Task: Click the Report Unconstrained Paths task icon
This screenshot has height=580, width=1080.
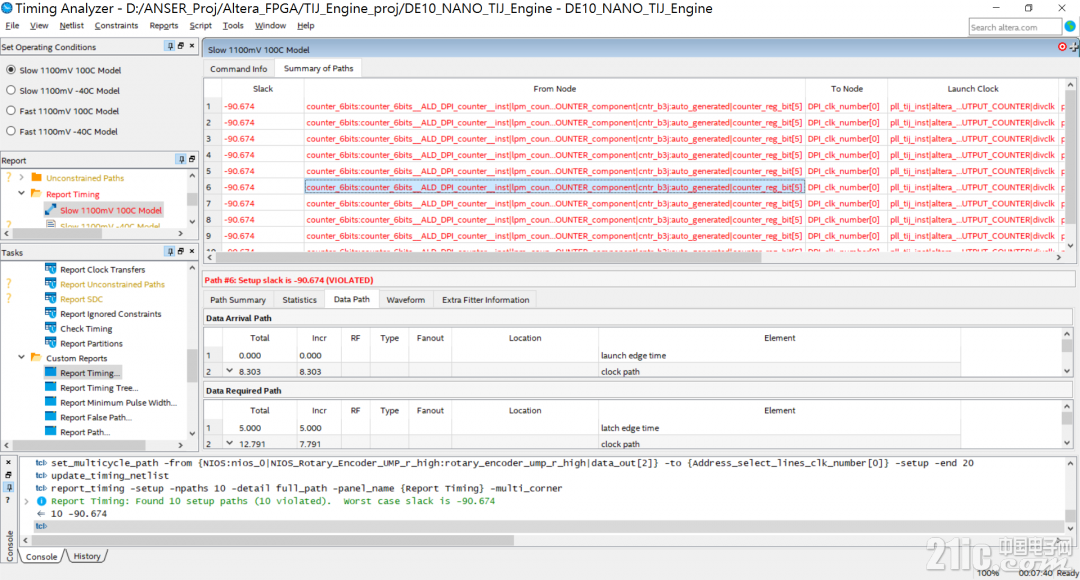Action: tap(50, 283)
